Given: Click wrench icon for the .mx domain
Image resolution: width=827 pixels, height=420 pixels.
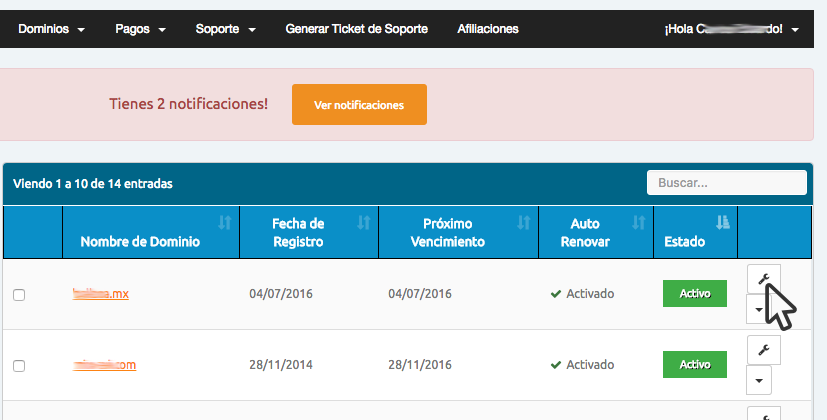Looking at the screenshot, I should click(763, 280).
